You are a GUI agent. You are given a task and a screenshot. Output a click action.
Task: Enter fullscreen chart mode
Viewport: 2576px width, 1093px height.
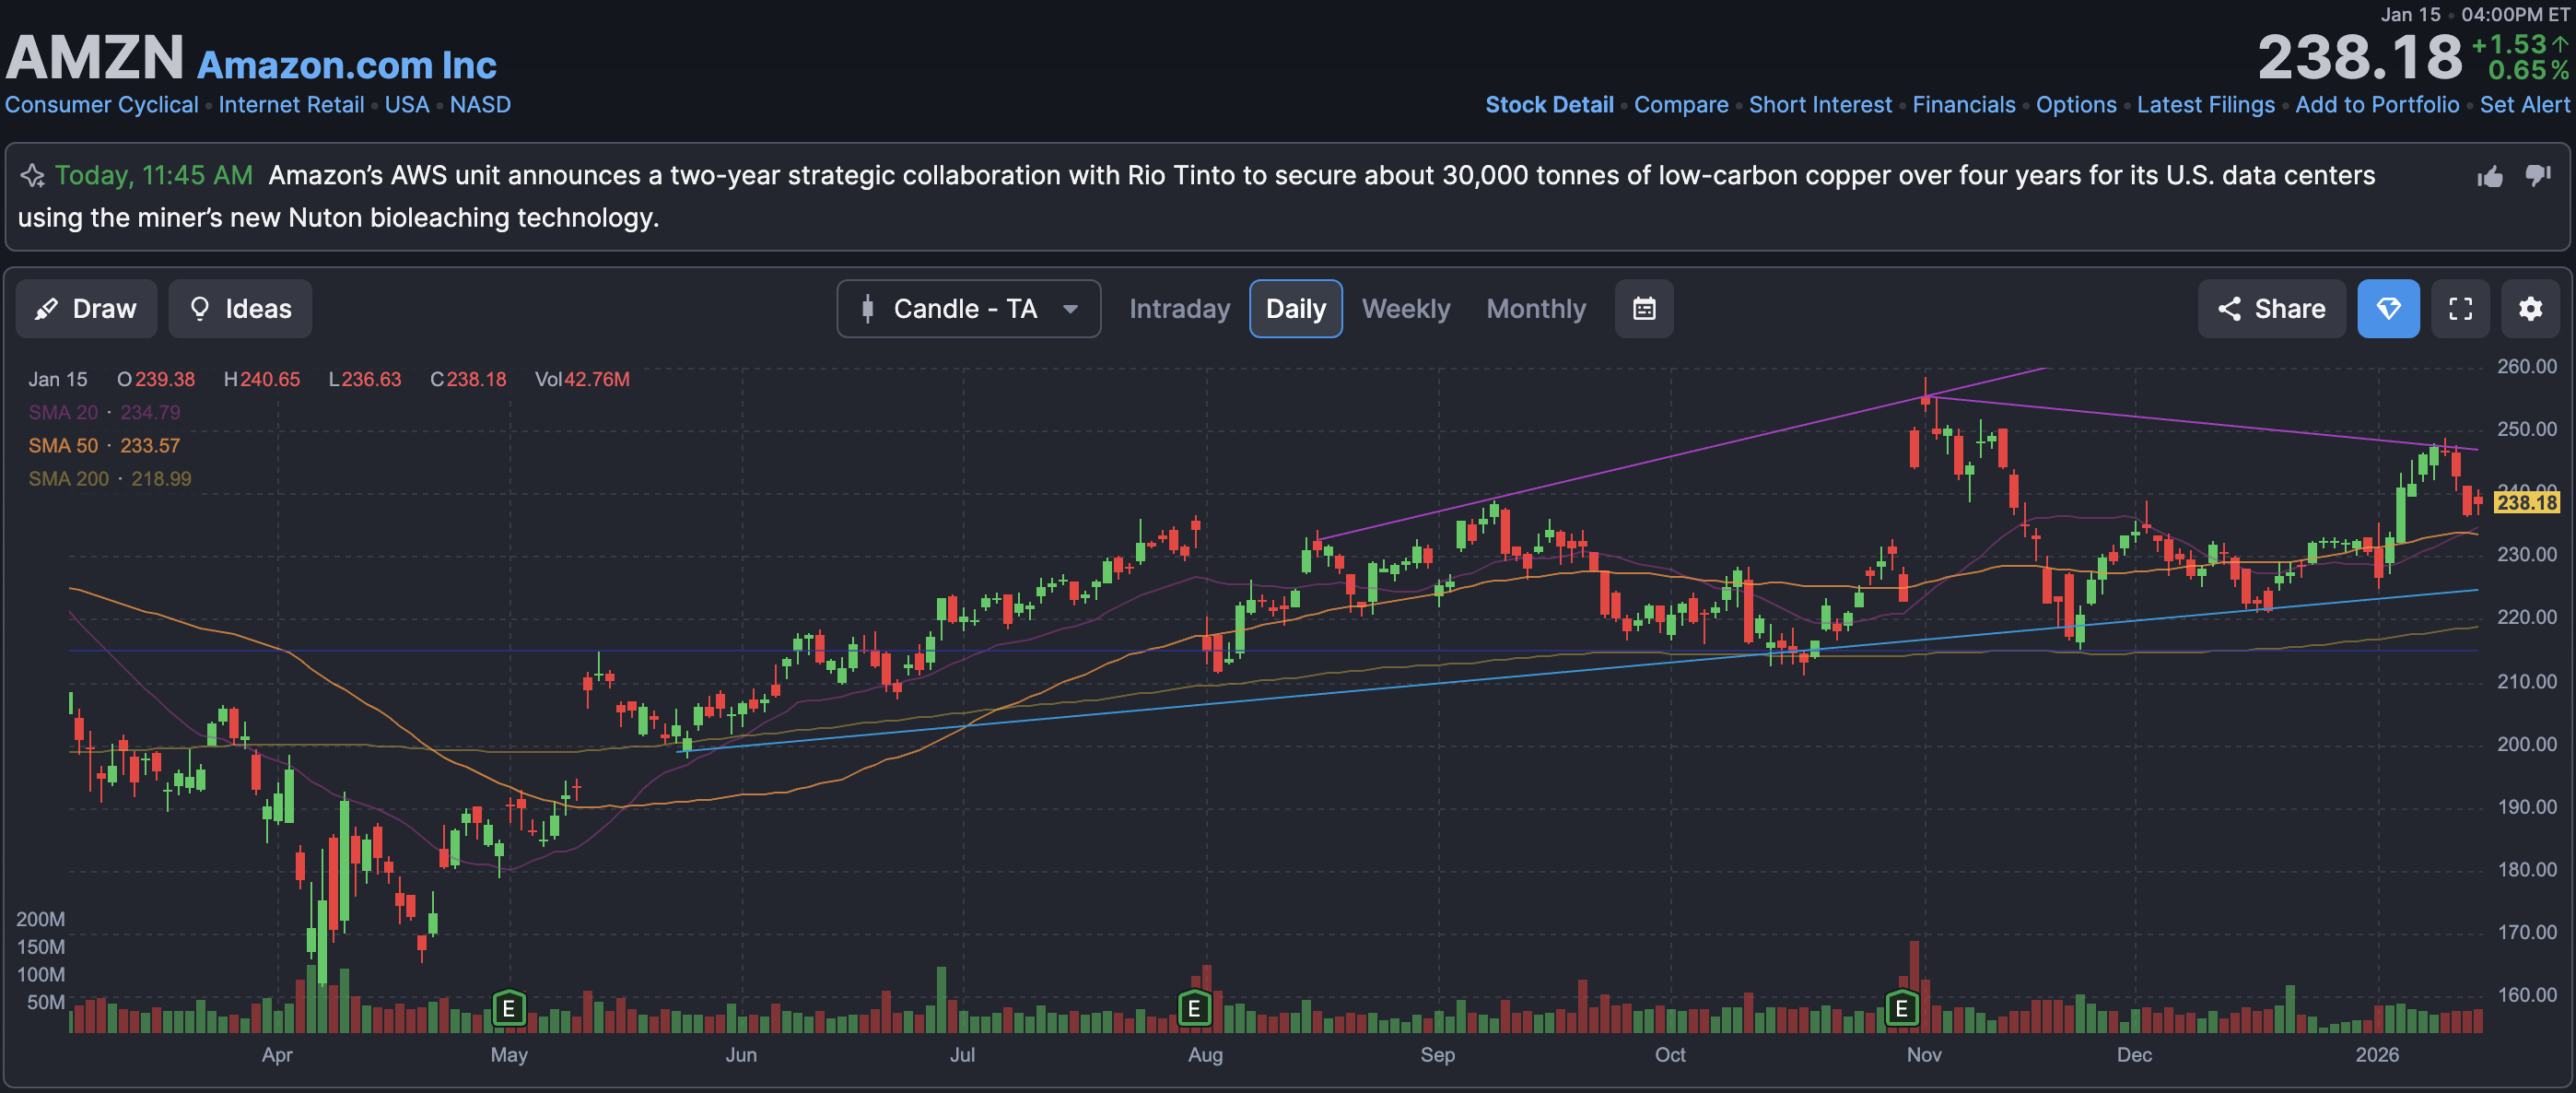coord(2460,309)
